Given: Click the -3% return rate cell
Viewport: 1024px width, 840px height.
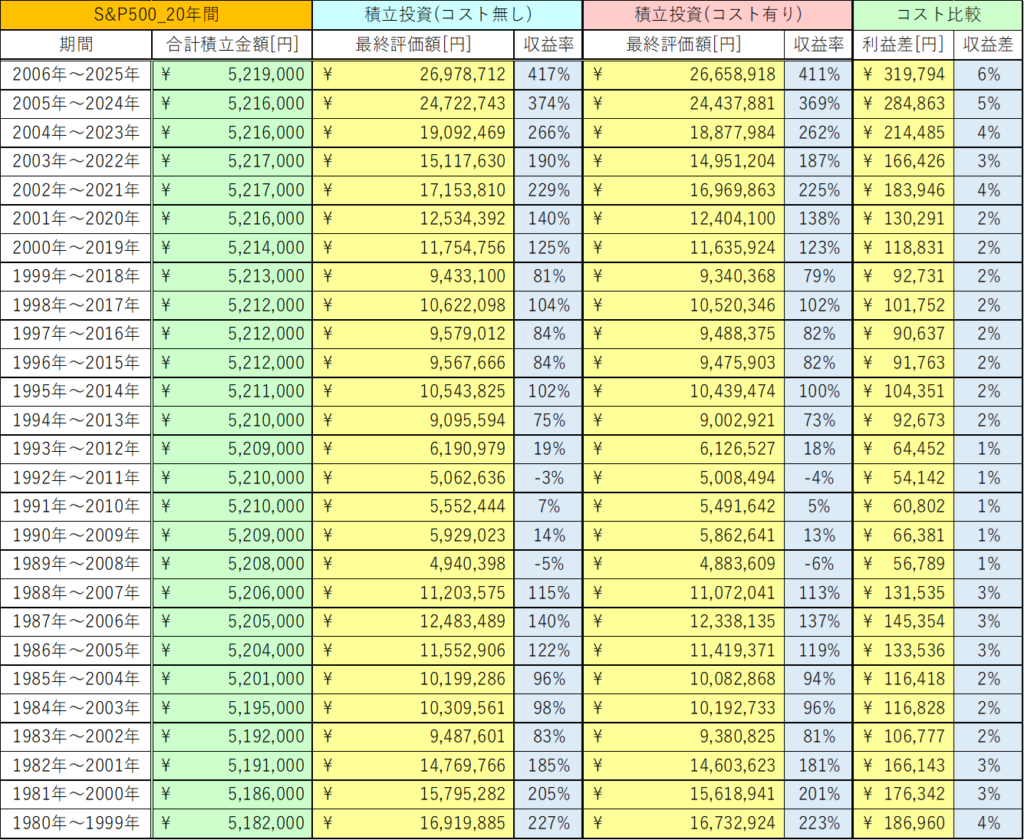Looking at the screenshot, I should tap(548, 478).
